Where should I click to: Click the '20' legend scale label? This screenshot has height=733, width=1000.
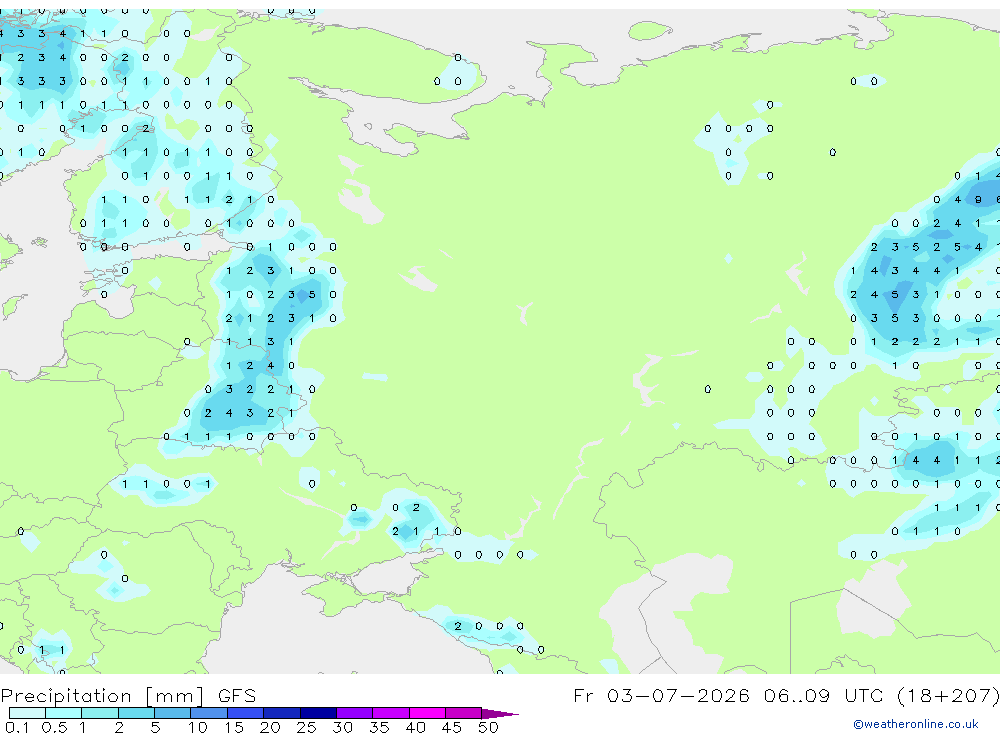[270, 727]
